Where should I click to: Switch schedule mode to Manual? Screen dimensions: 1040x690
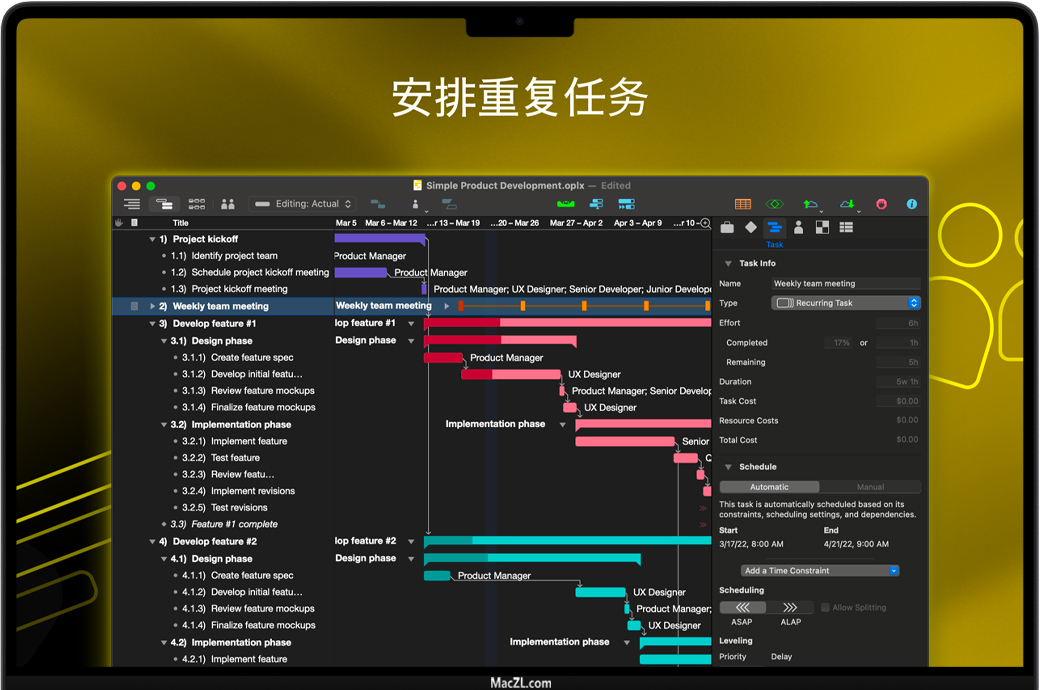coord(870,487)
